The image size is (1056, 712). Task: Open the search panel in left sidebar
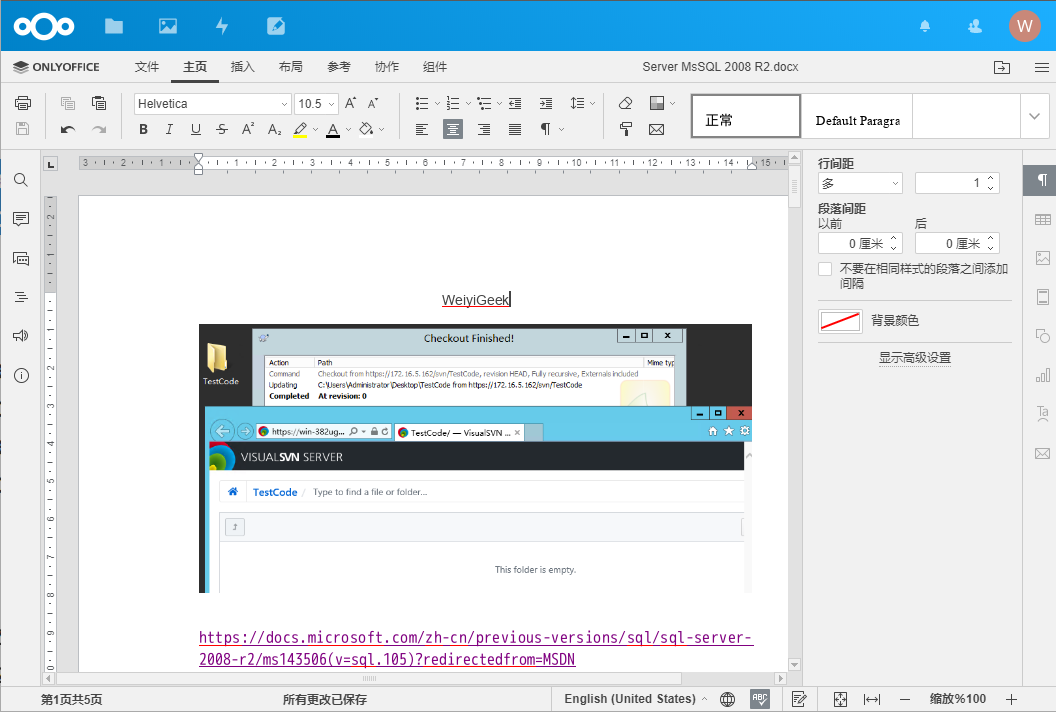21,180
